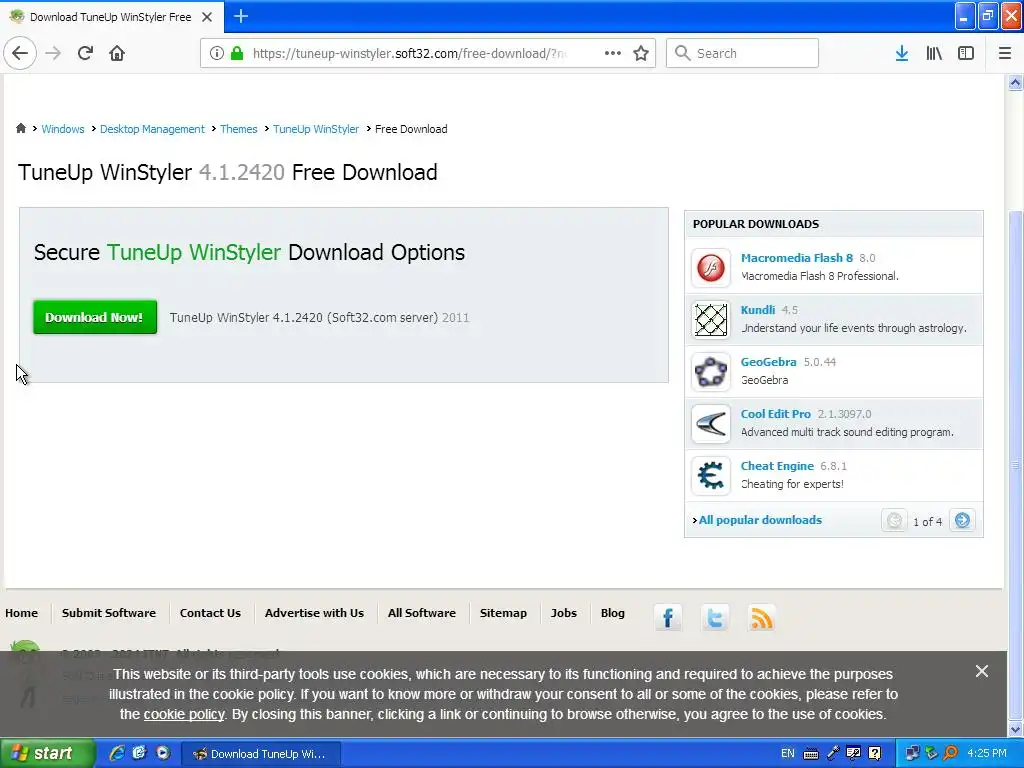Open the RSS feed icon
Image resolution: width=1024 pixels, height=768 pixels.
761,617
